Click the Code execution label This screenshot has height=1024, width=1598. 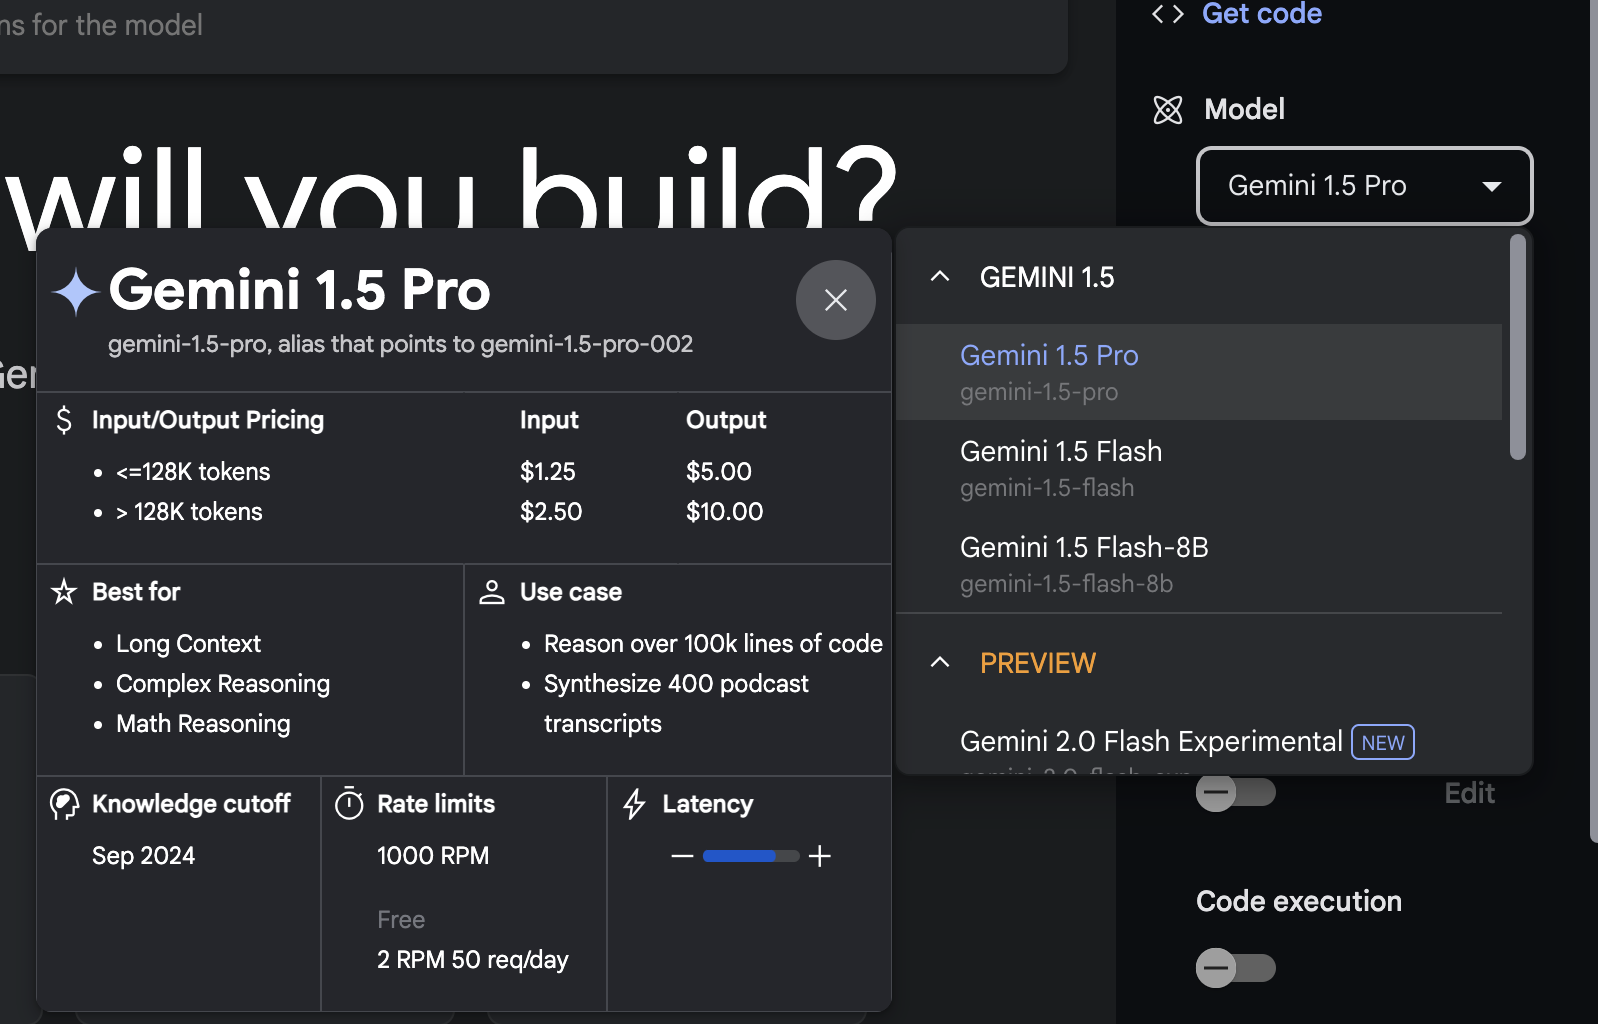pos(1299,901)
